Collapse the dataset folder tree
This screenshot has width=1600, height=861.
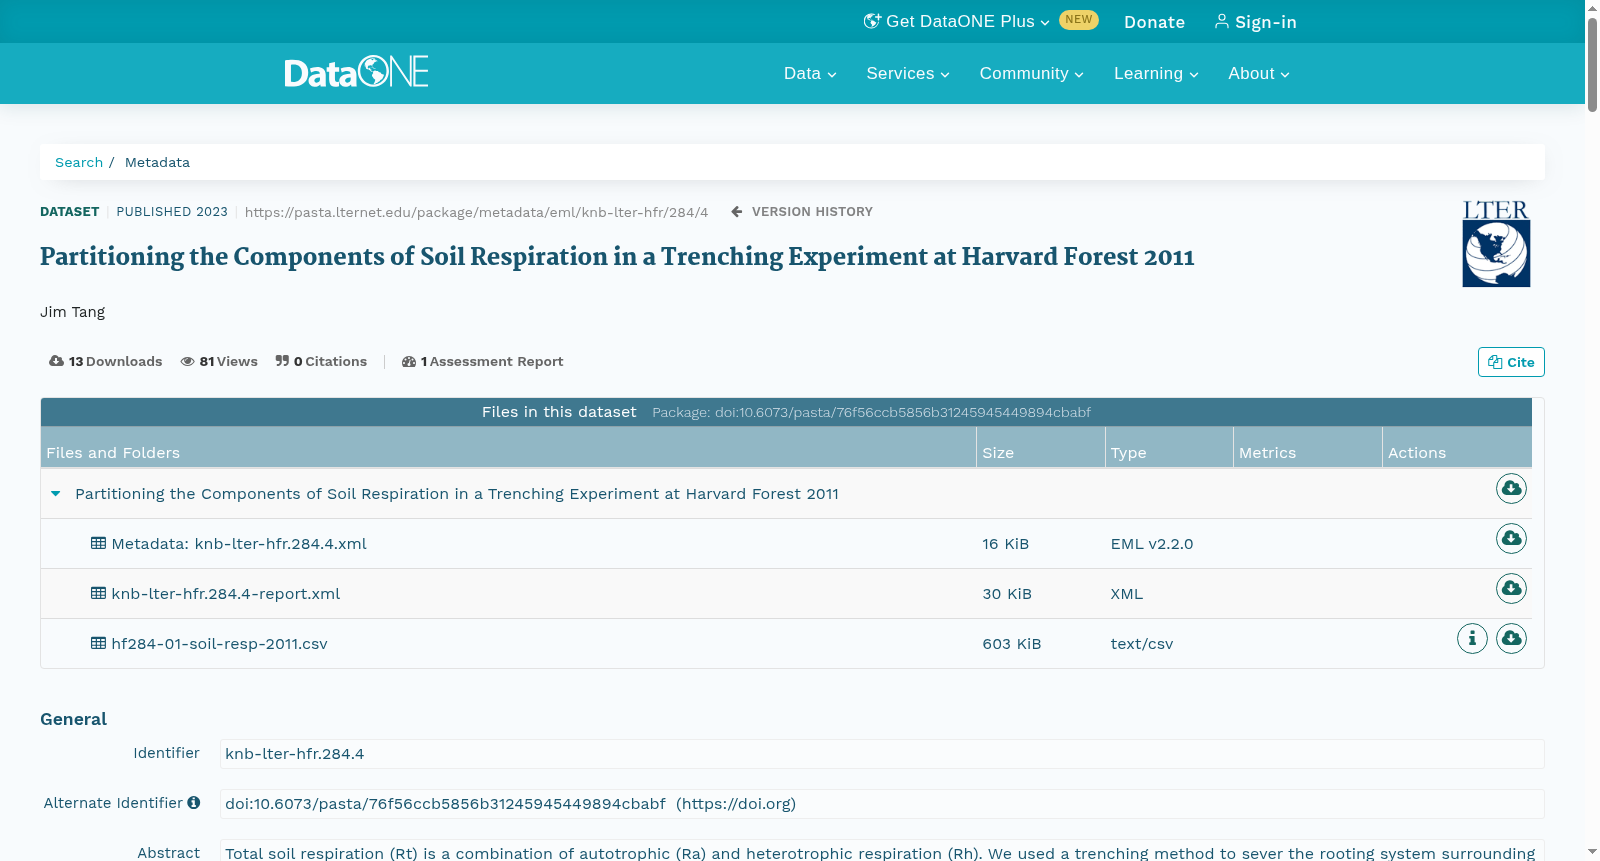pos(56,493)
